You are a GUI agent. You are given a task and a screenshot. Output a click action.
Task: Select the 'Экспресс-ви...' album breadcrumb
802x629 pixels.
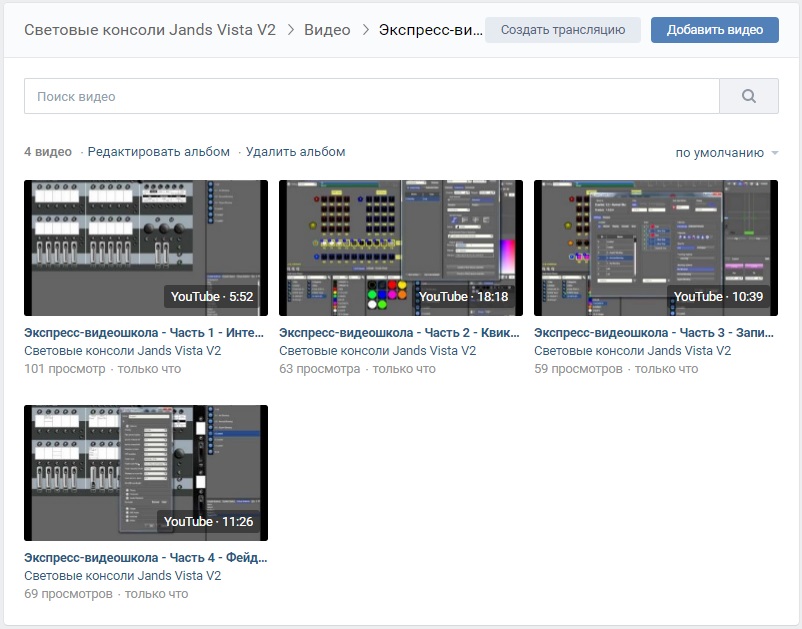click(x=430, y=30)
